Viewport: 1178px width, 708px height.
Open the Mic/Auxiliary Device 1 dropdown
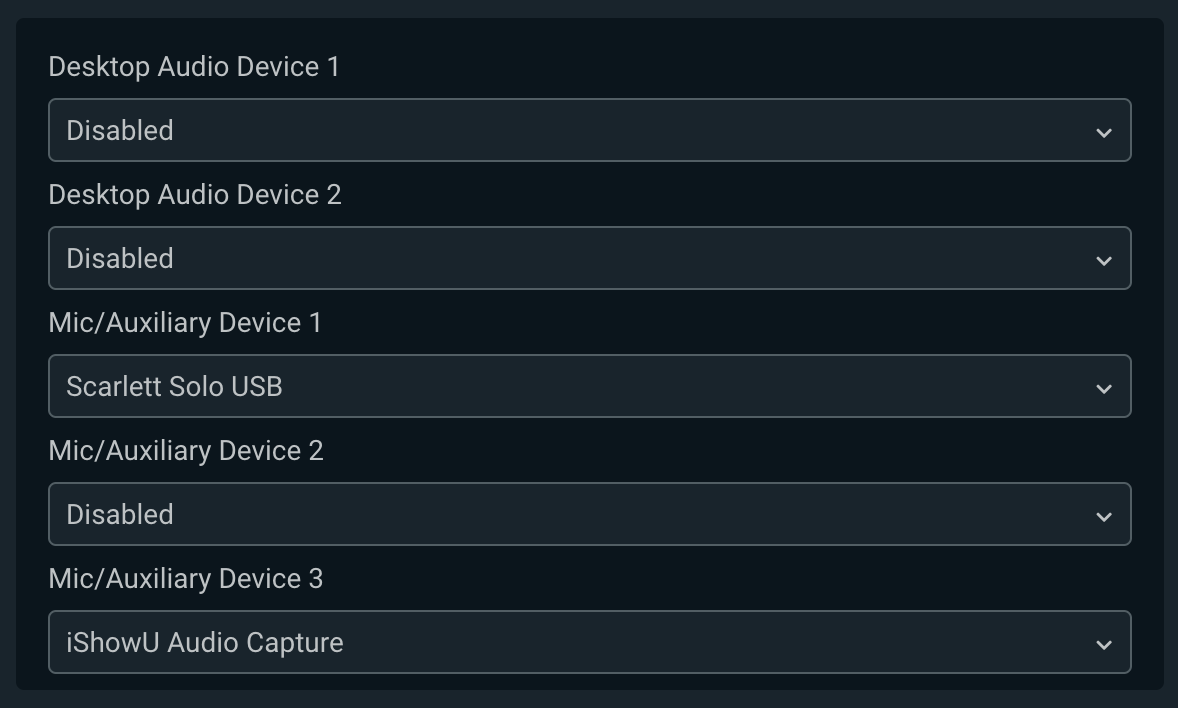tap(590, 386)
